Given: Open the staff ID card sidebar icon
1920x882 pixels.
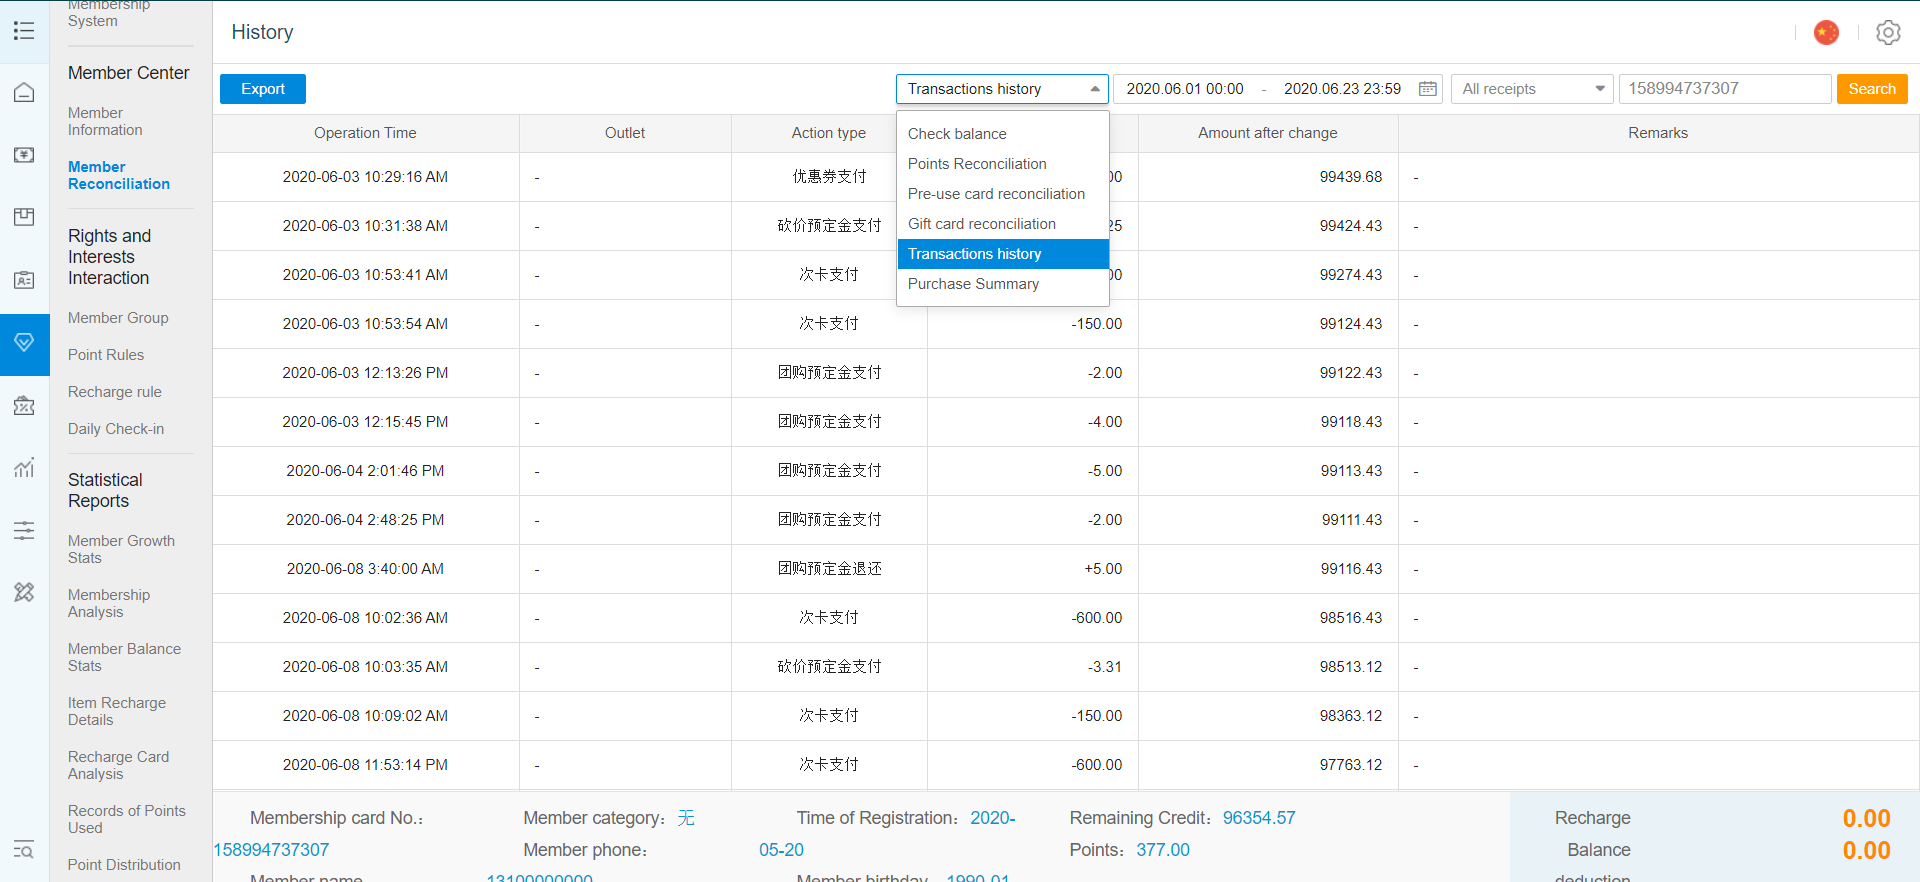Looking at the screenshot, I should 24,280.
